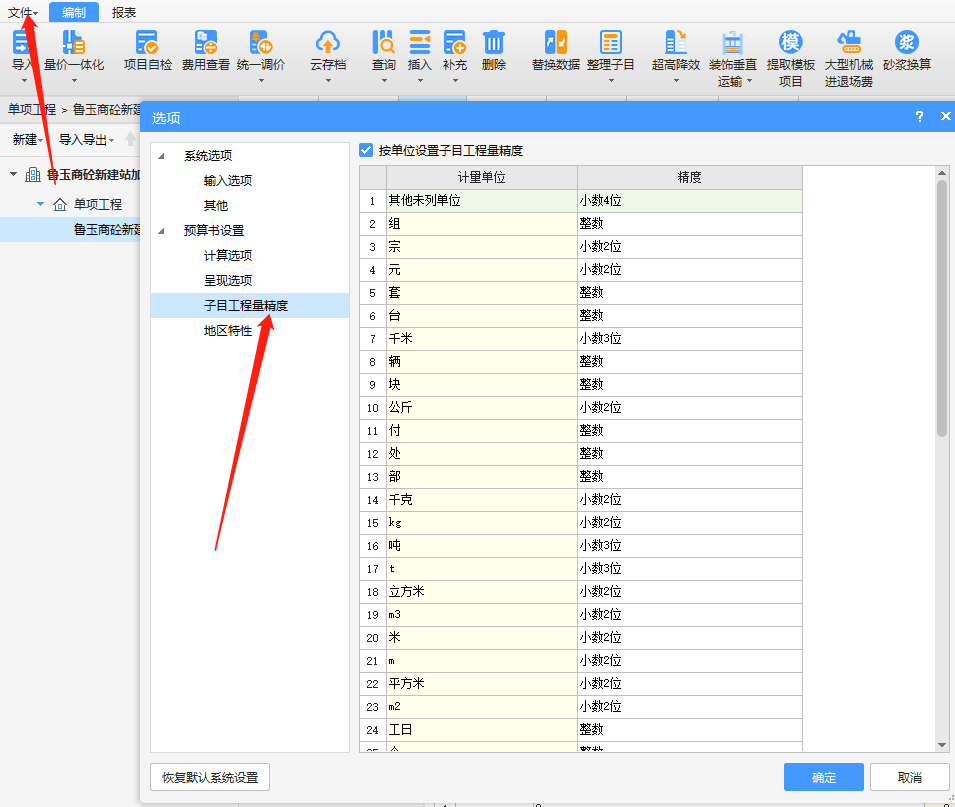
Task: Click the 删除 trash icon
Action: 493,43
